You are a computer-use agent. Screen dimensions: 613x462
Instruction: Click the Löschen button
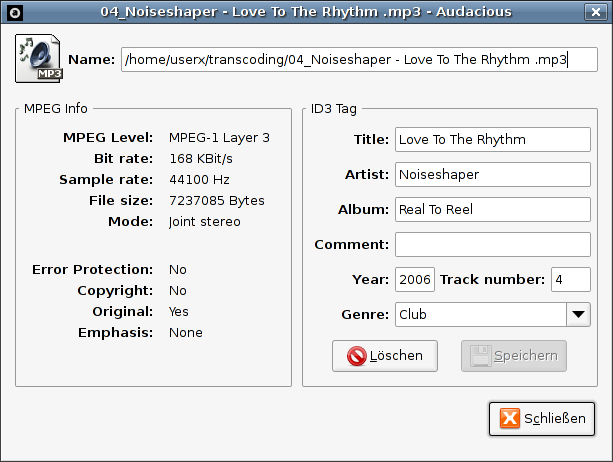pyautogui.click(x=385, y=356)
